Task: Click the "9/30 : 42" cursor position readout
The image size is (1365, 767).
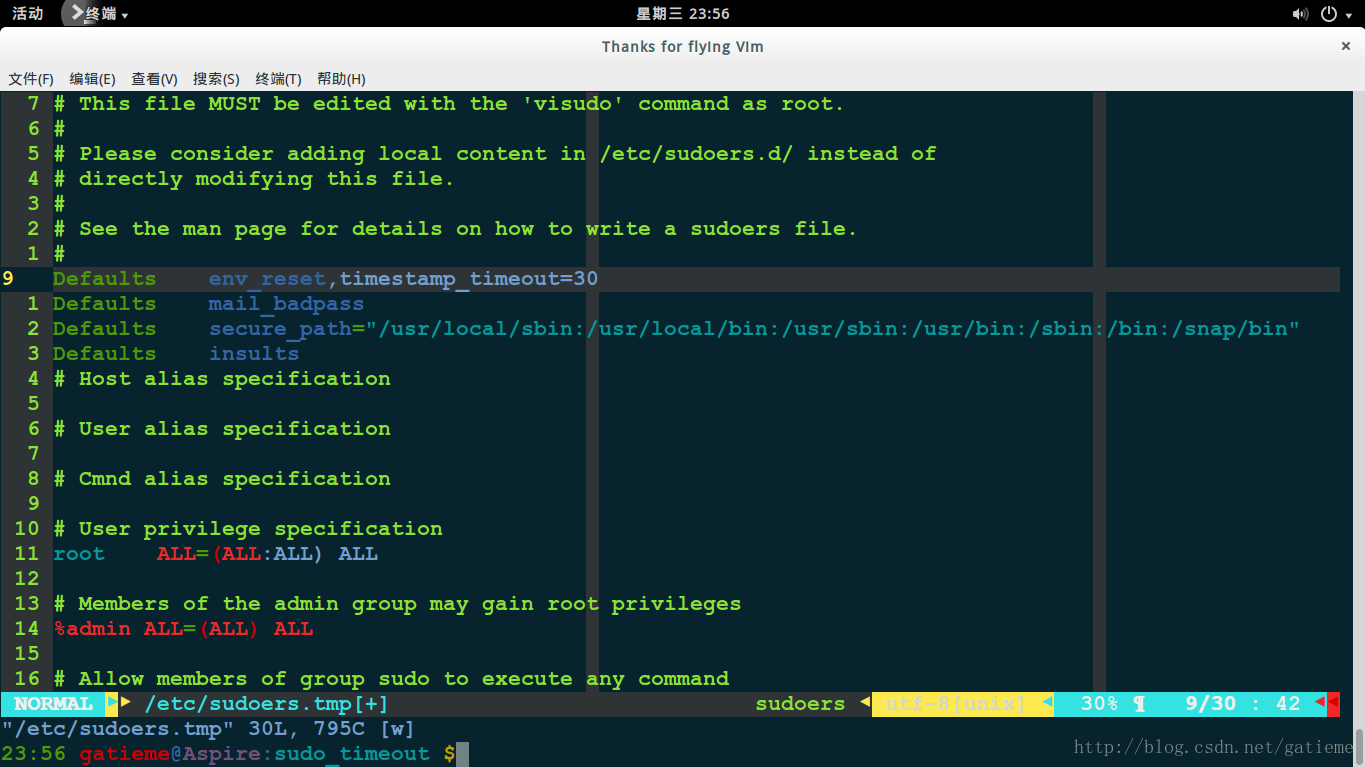Action: [1243, 704]
